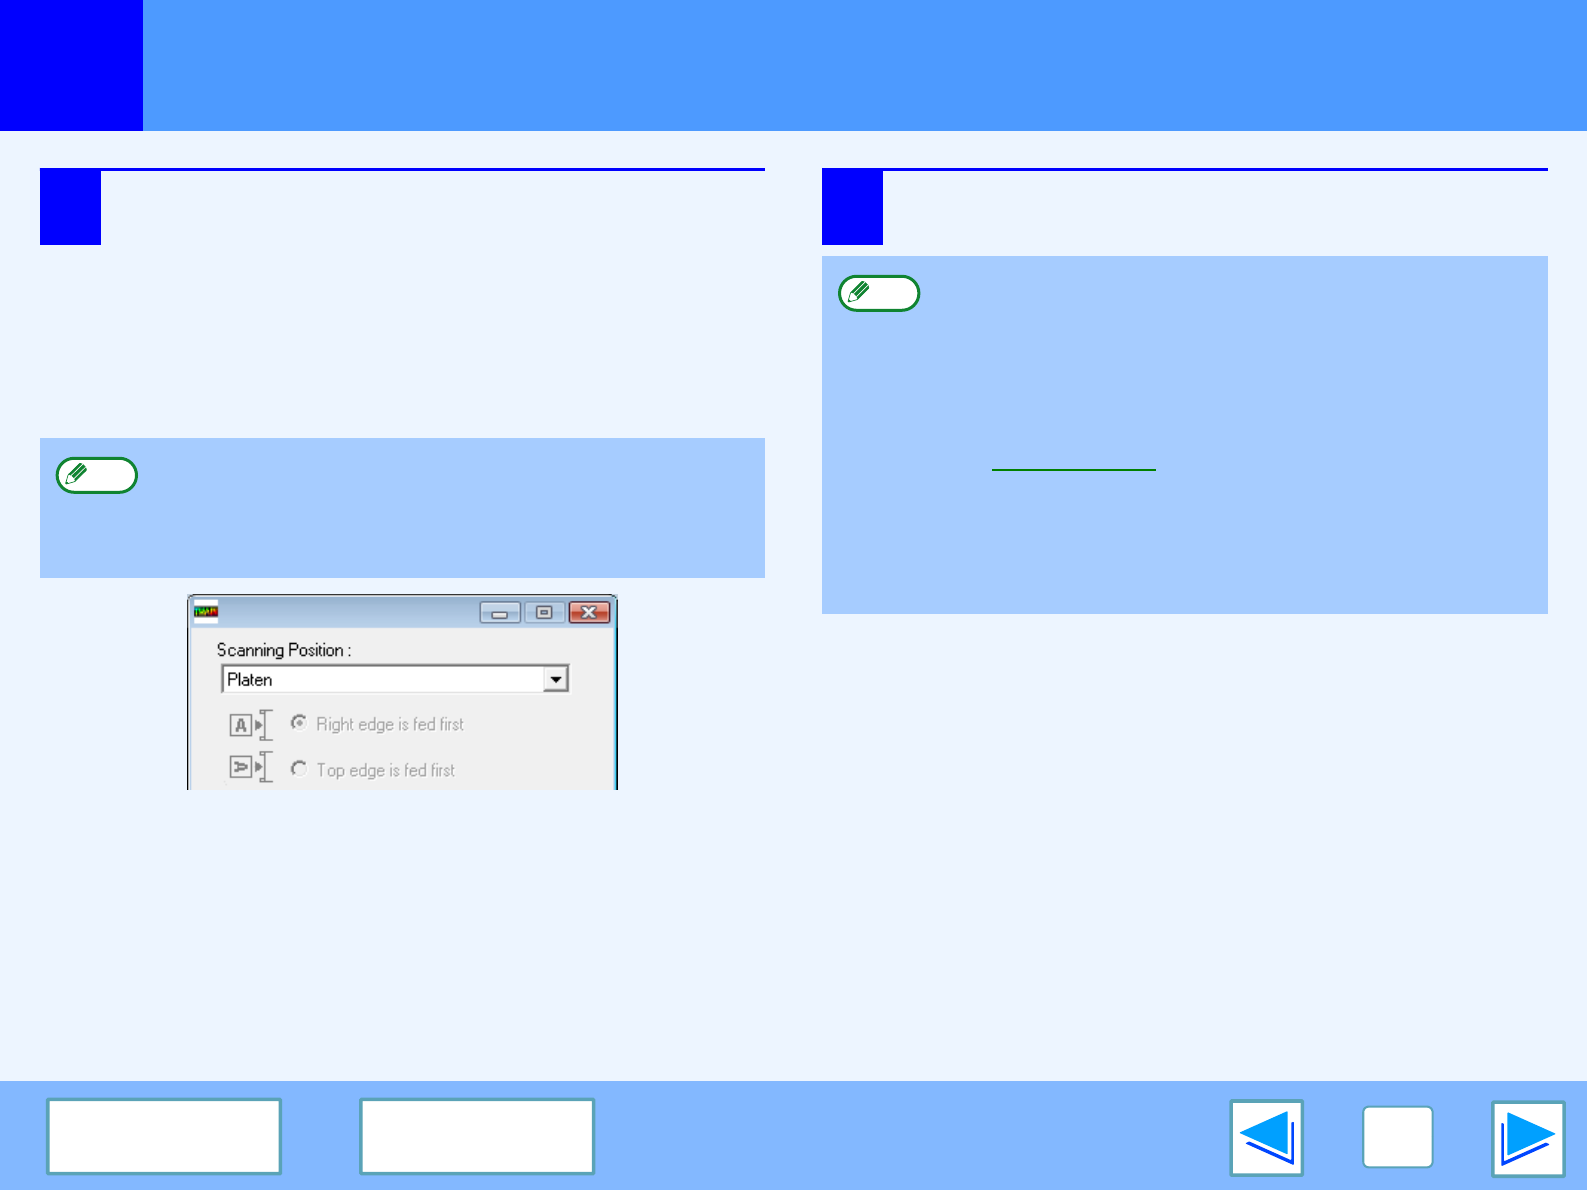Maximize the scanner dialog window
The width and height of the screenshot is (1587, 1190).
(544, 612)
